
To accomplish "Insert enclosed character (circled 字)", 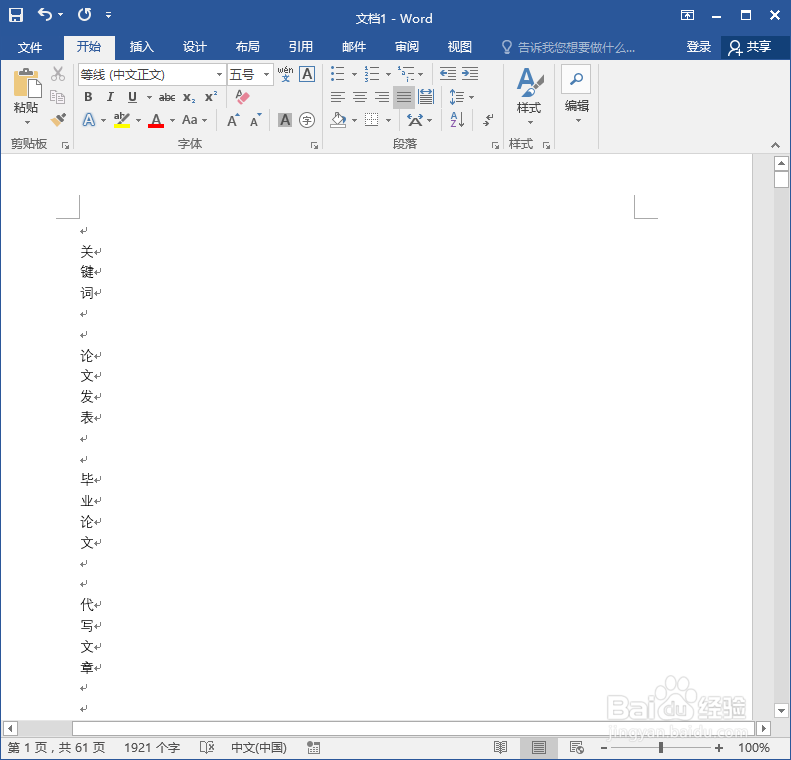I will click(307, 120).
